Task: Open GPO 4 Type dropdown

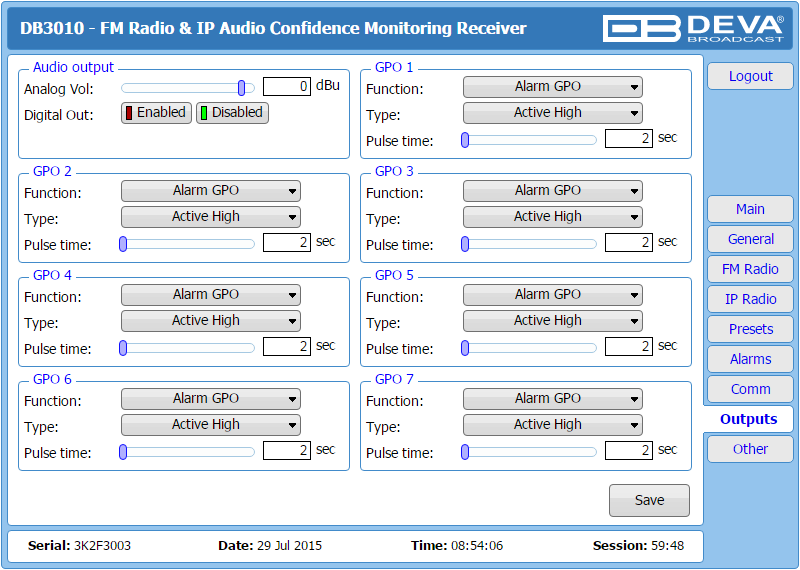Action: tap(211, 321)
